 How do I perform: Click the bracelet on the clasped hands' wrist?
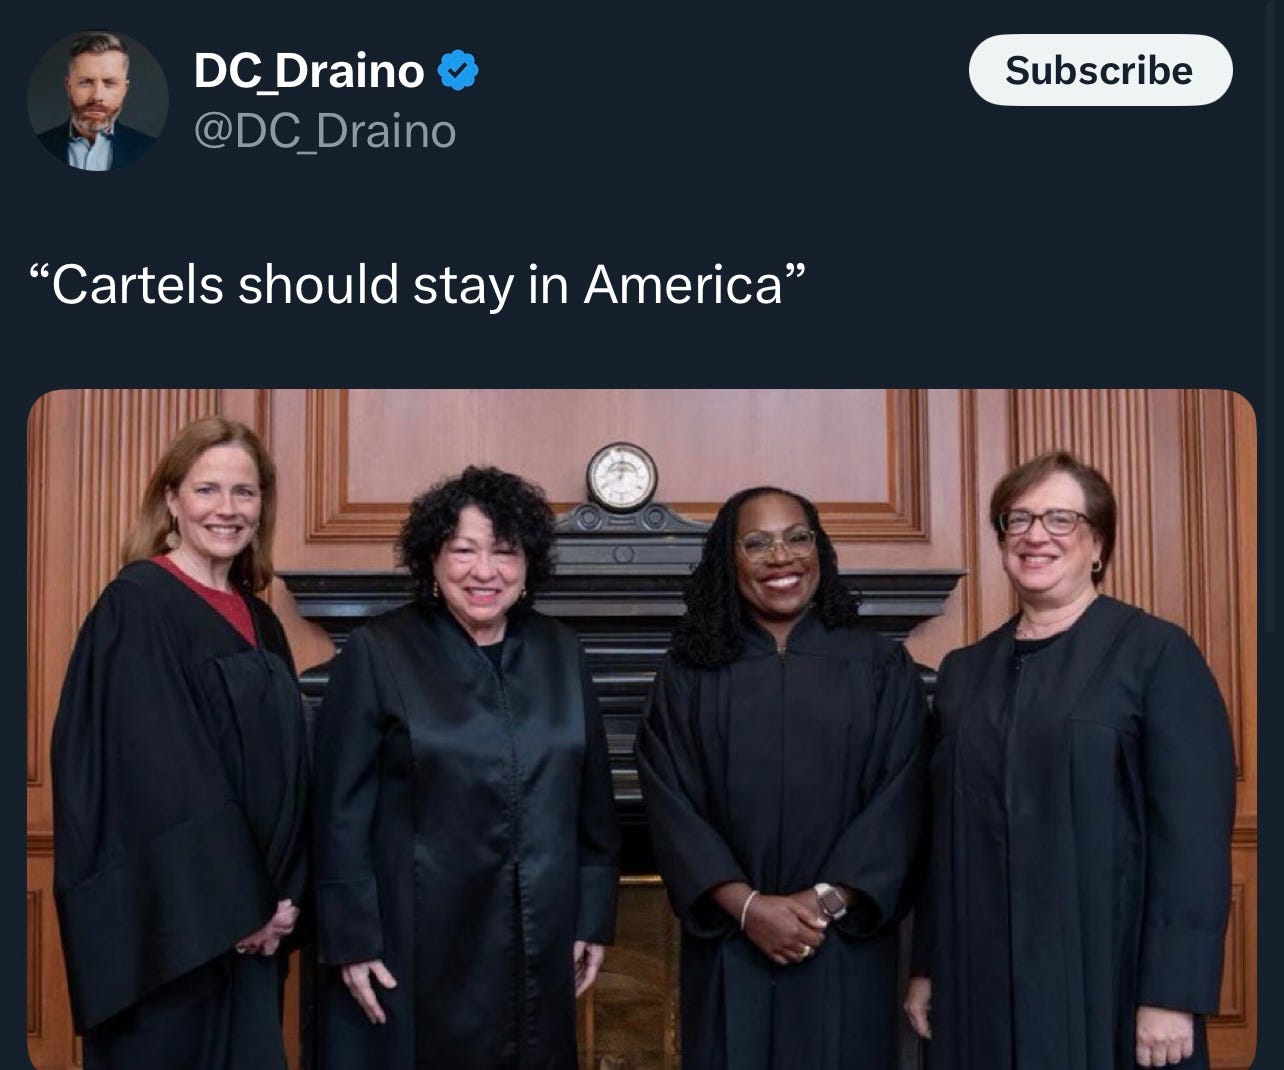point(745,908)
